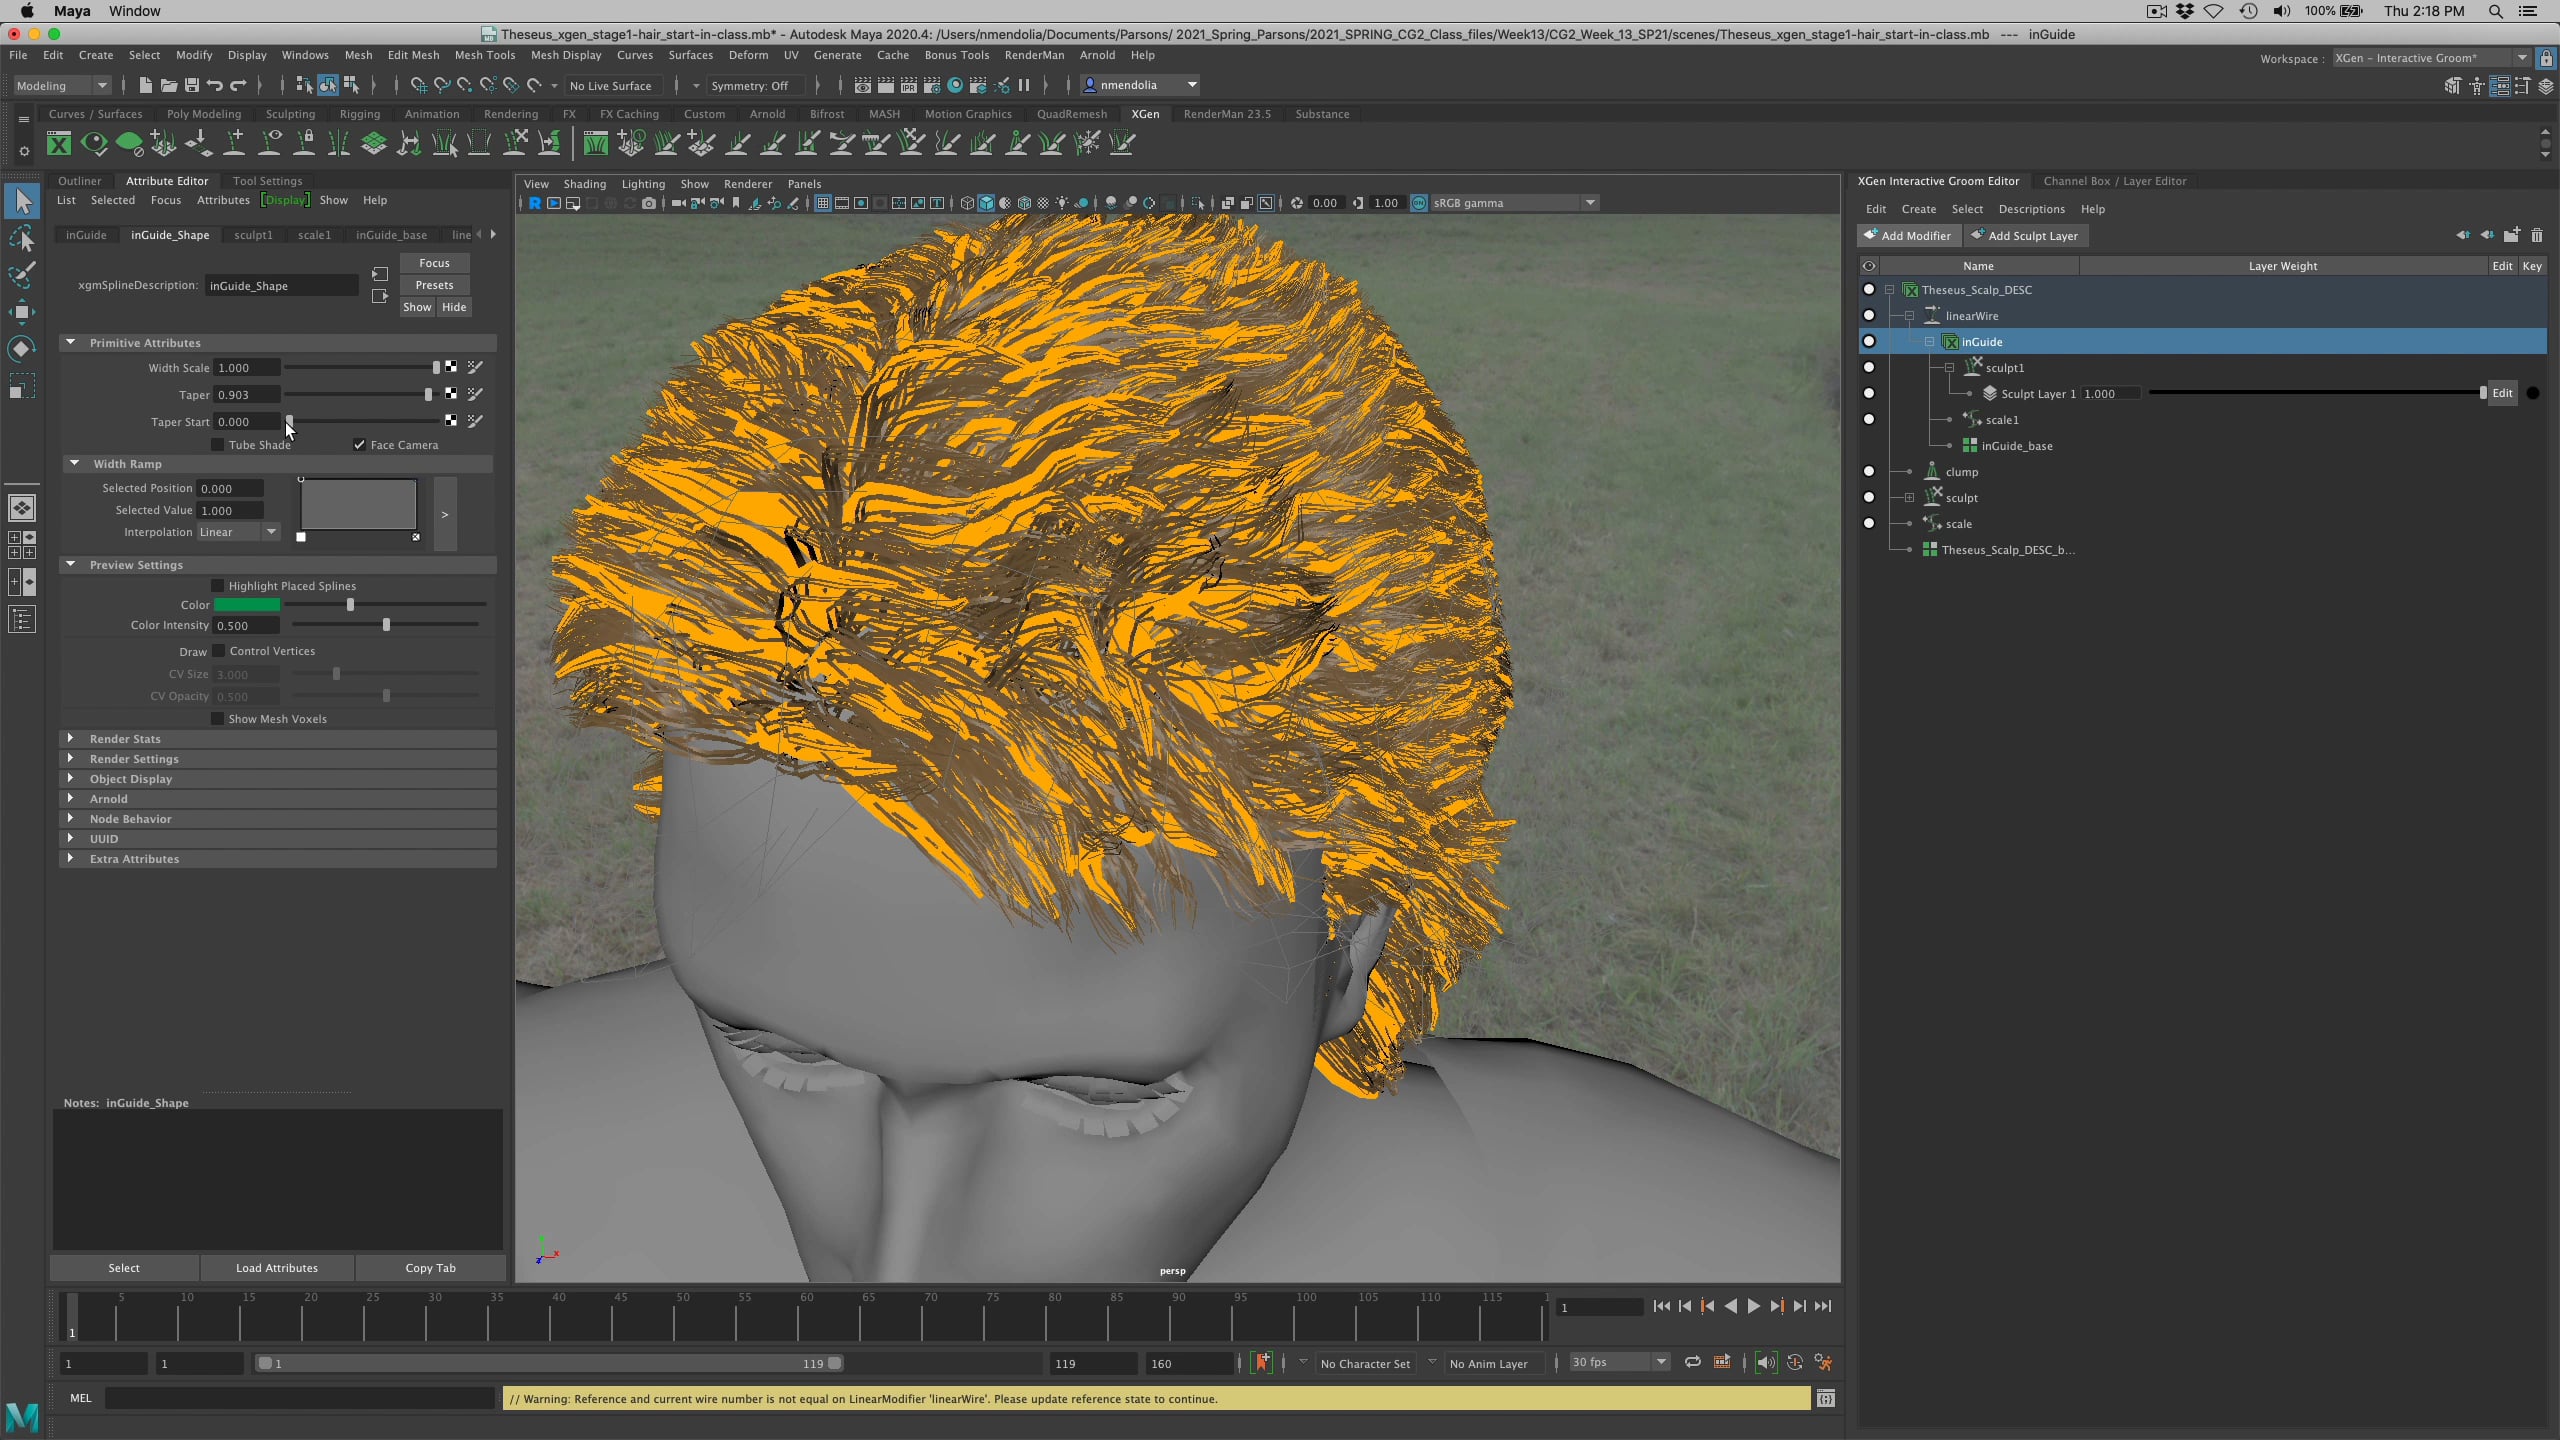
Task: Enable the Highlight Placed Splines checkbox
Action: pos(218,585)
